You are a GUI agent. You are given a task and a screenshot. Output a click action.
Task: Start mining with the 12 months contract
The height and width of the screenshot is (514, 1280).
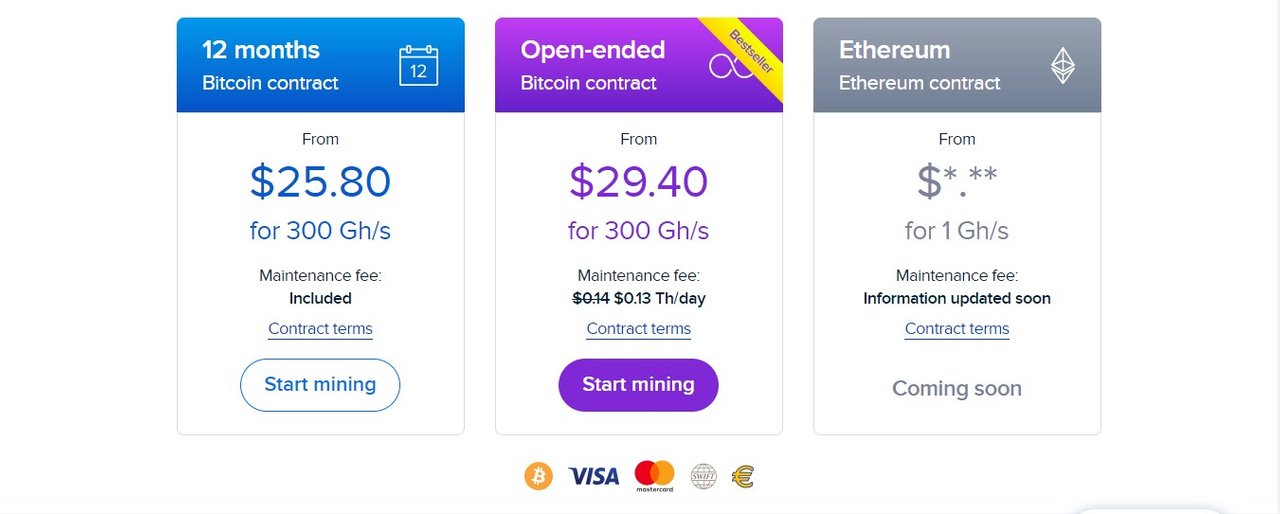click(x=320, y=385)
